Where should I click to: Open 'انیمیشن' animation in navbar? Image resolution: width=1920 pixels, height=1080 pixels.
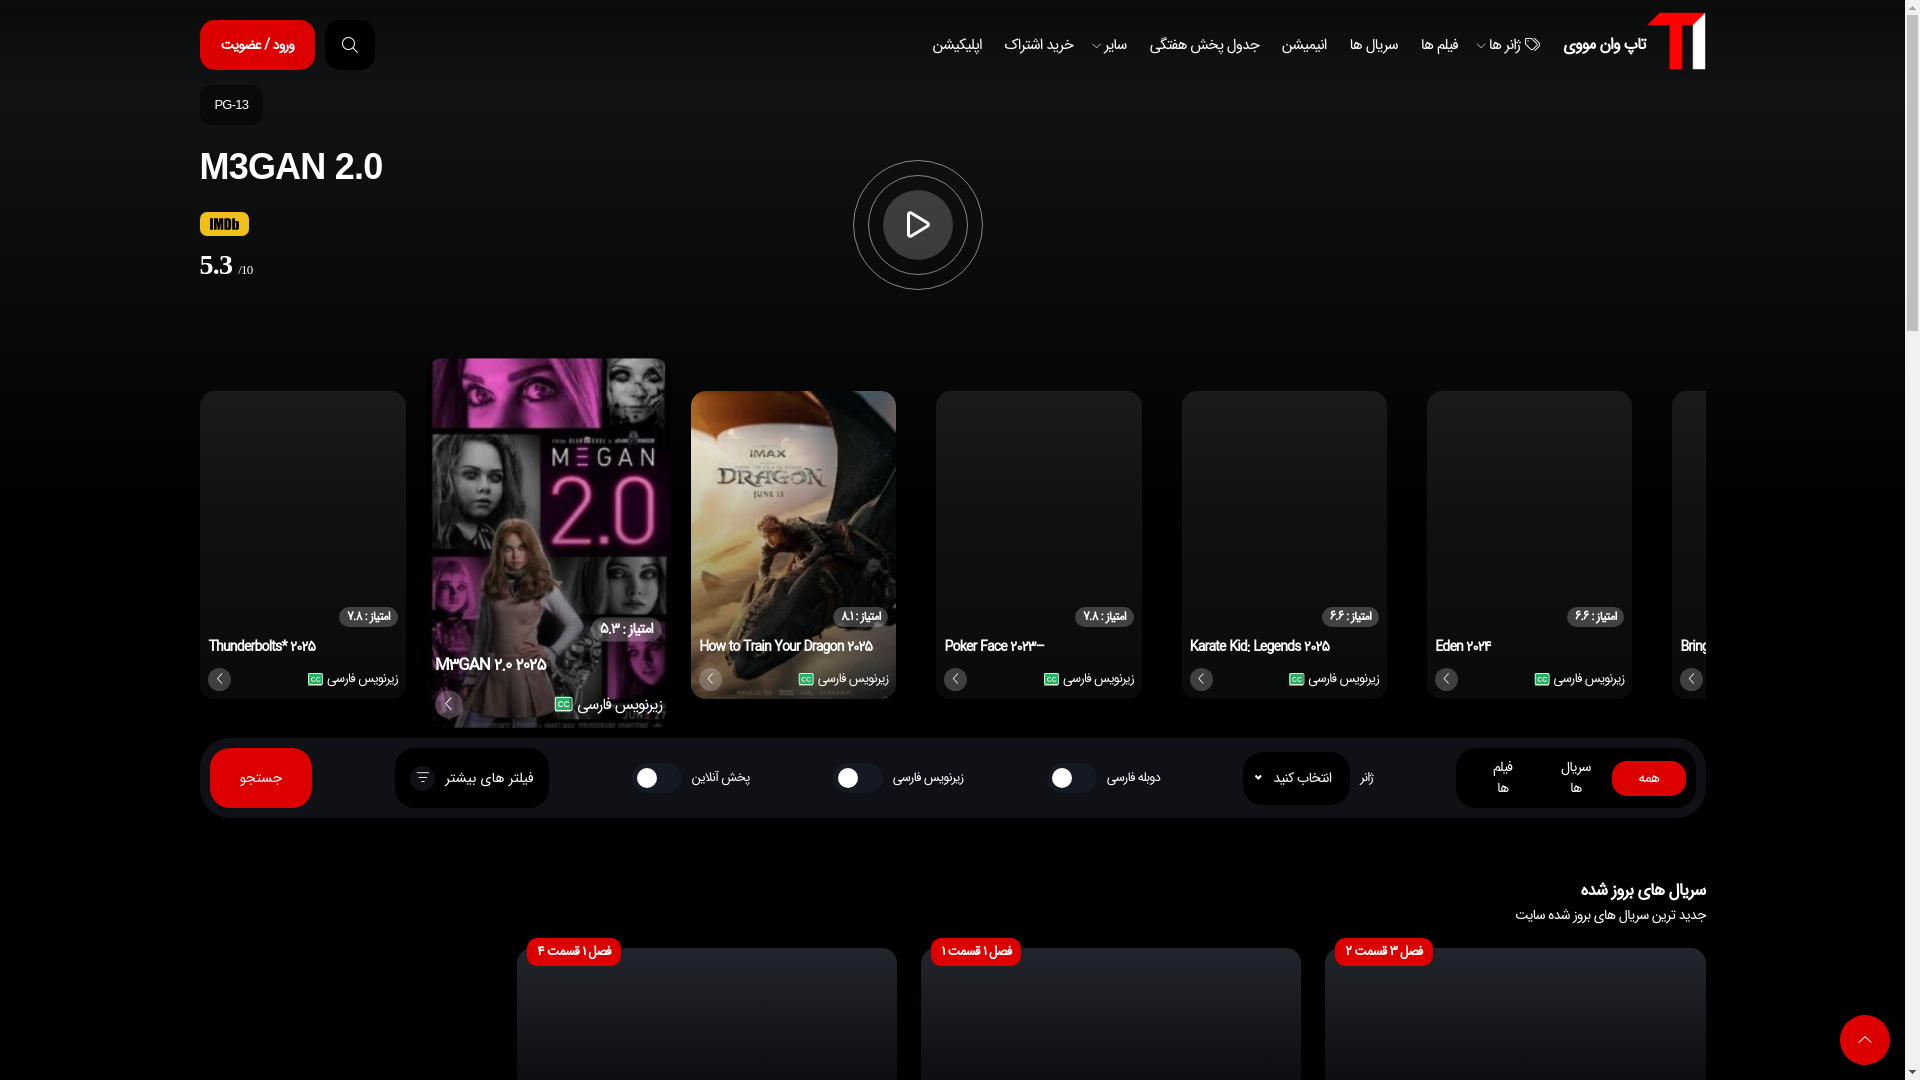pos(1304,45)
